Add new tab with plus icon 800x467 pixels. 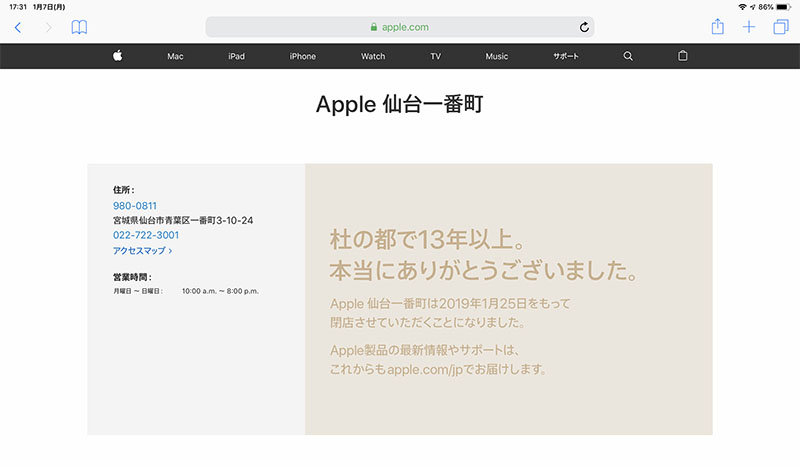pos(748,27)
